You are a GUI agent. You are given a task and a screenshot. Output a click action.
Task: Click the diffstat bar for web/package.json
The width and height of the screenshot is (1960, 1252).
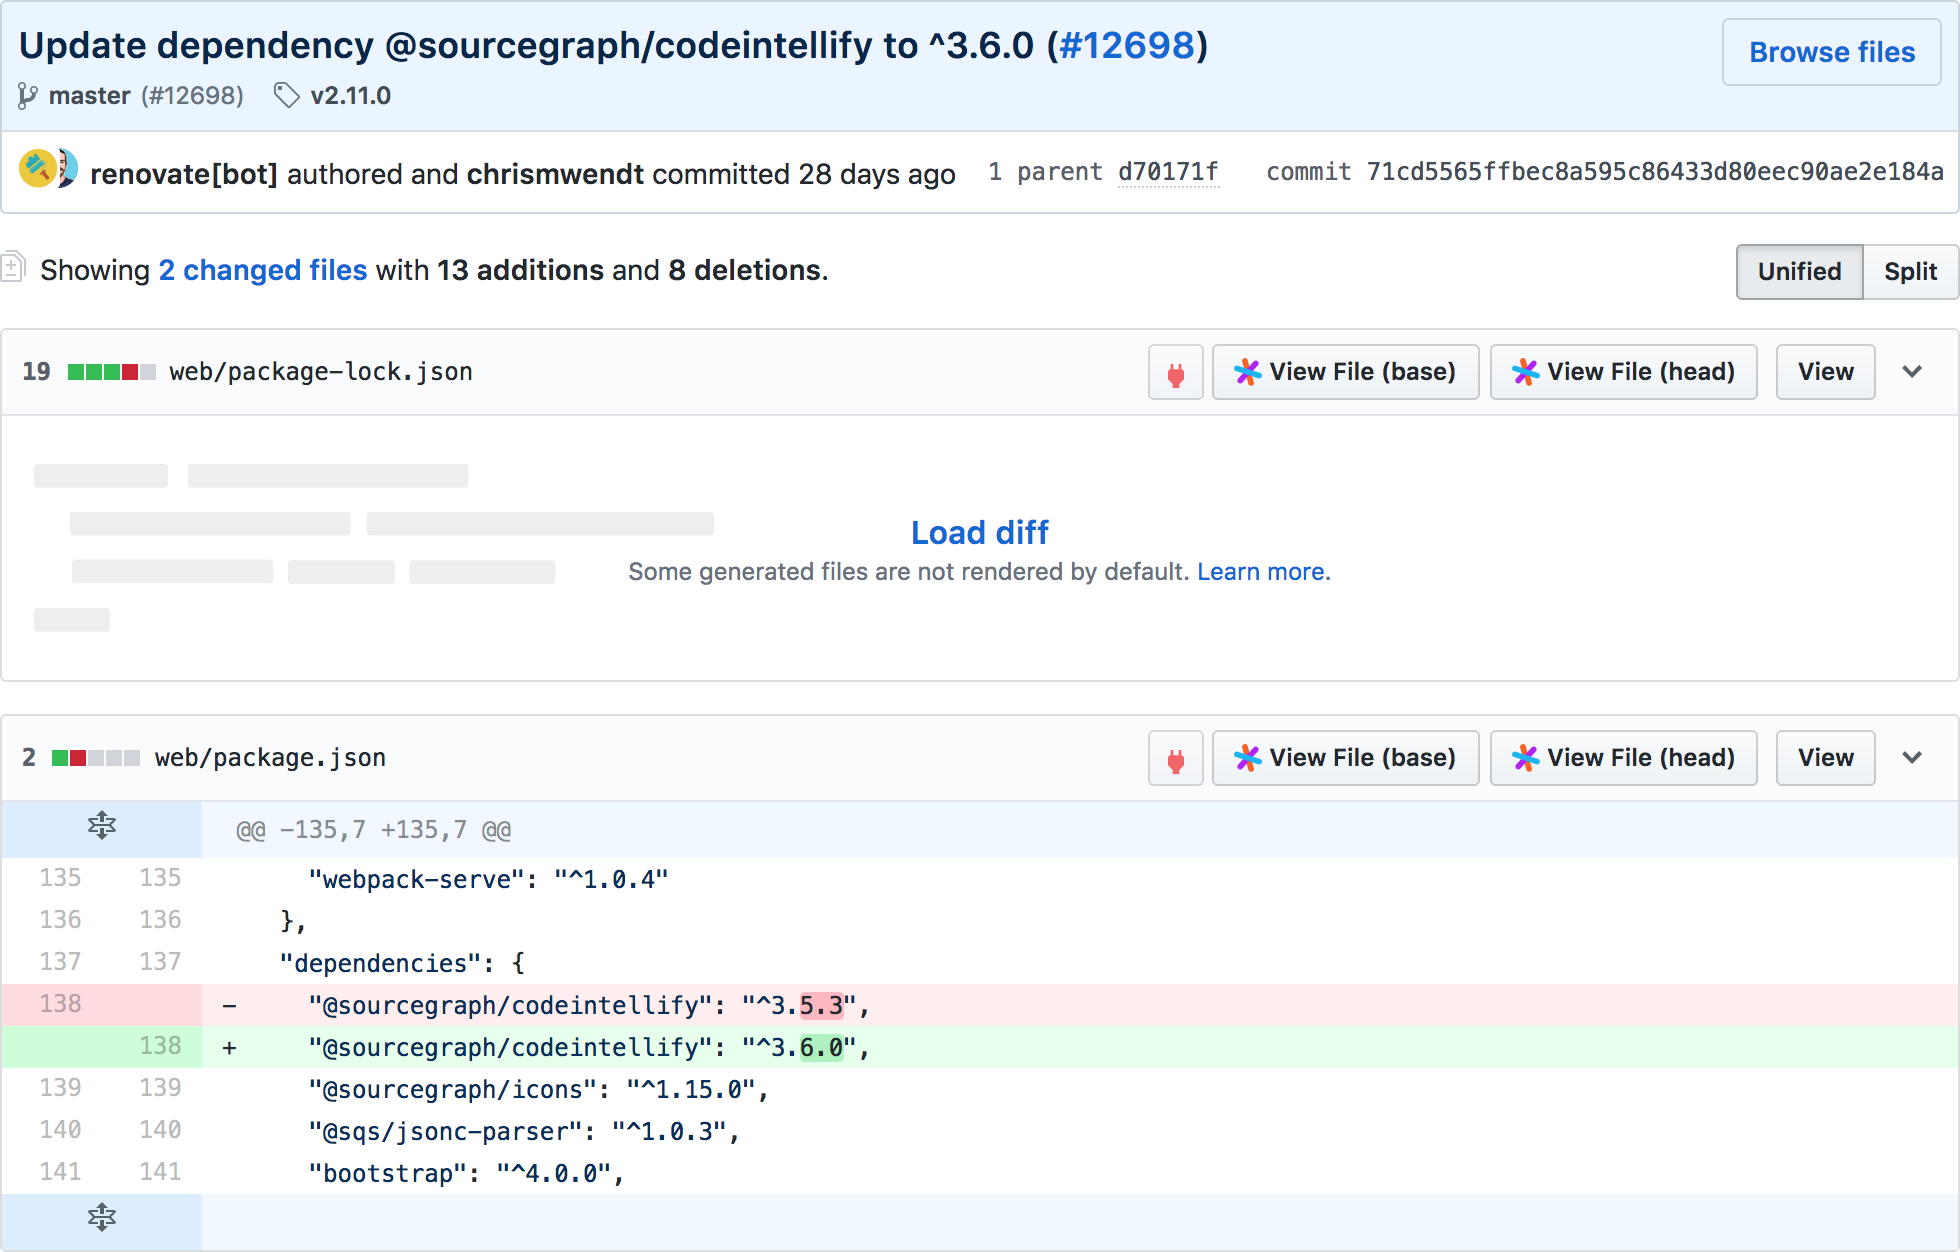95,758
